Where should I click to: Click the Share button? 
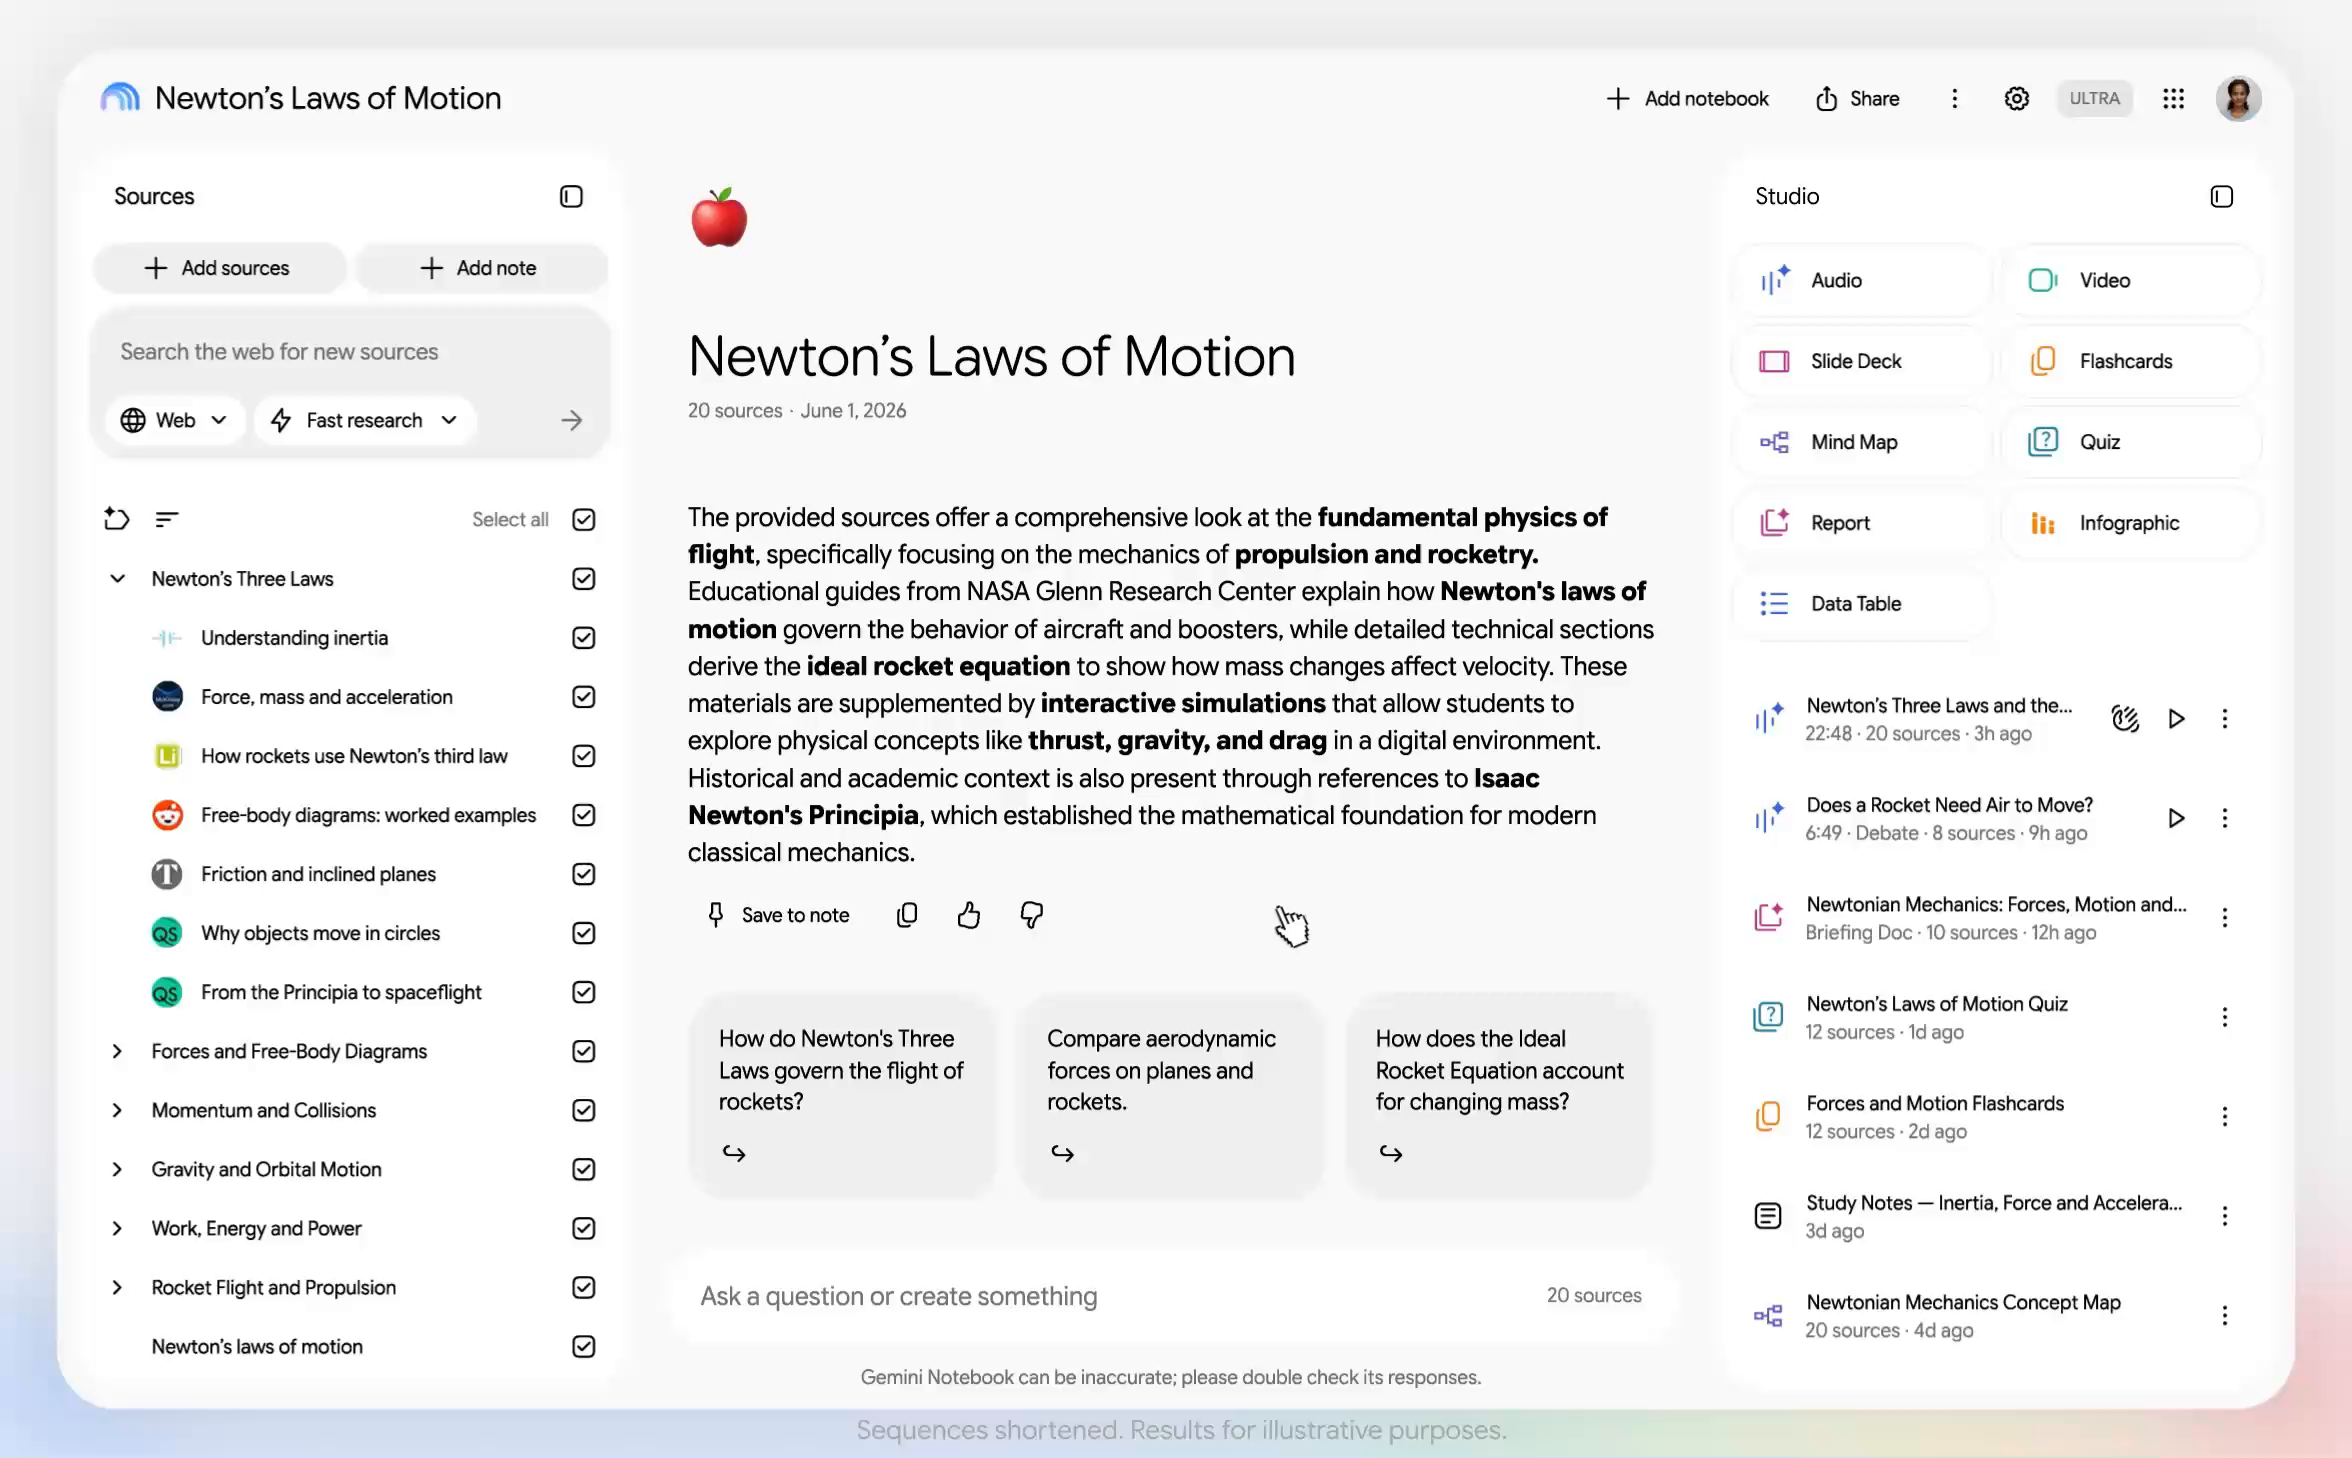pyautogui.click(x=1857, y=99)
